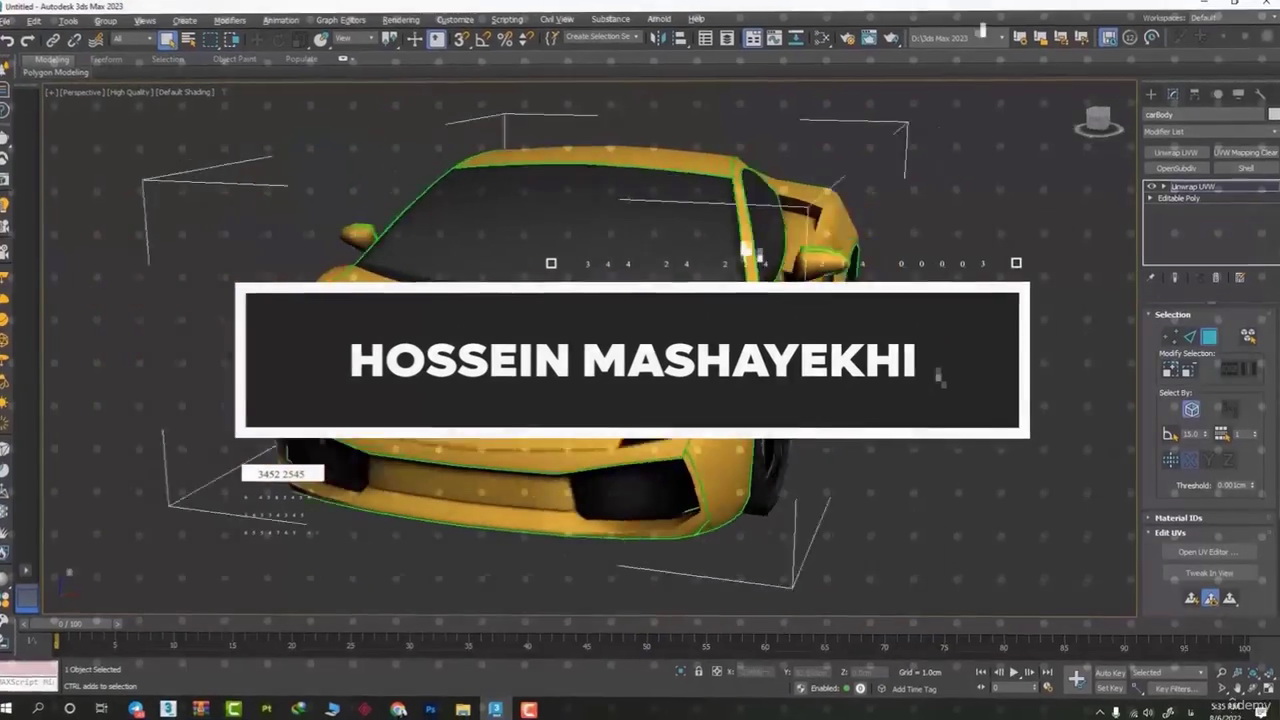Click the Redo arrow in main toolbar
The height and width of the screenshot is (720, 1280).
click(28, 40)
